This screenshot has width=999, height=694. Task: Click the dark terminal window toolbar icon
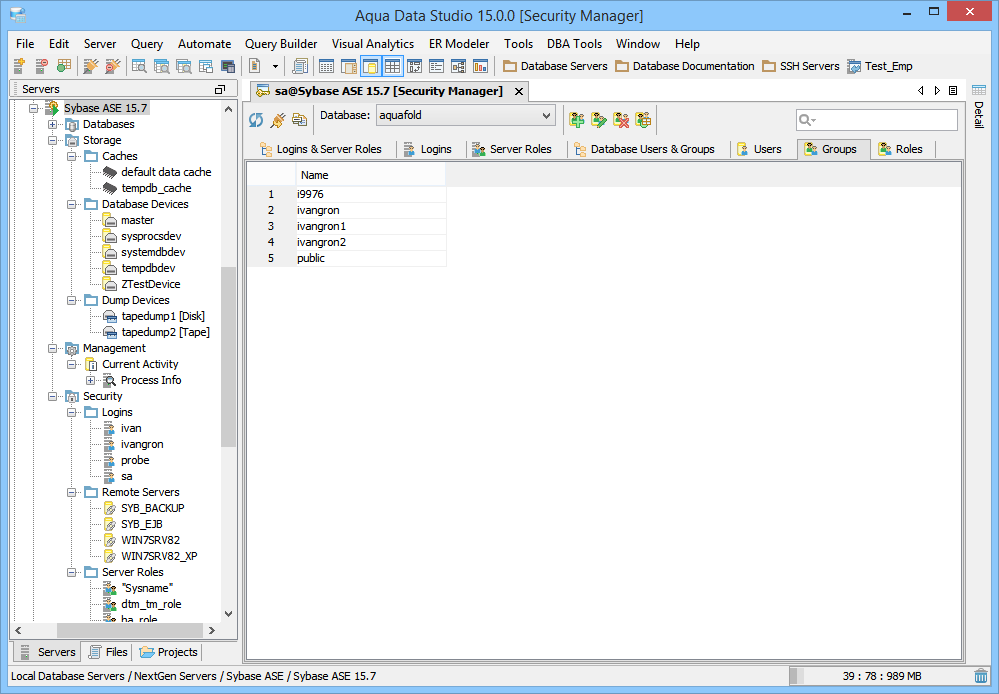point(227,66)
